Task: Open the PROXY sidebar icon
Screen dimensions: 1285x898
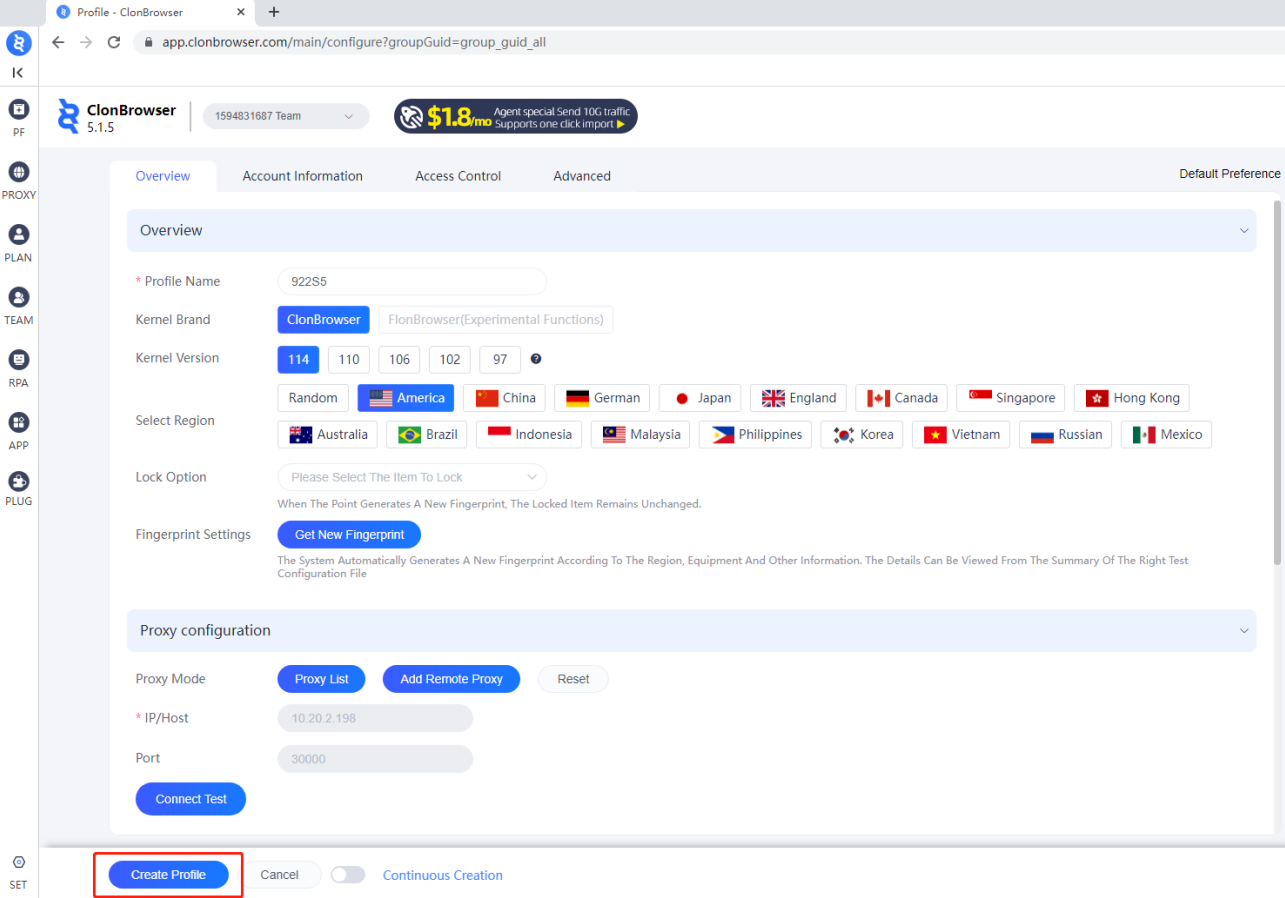Action: click(x=18, y=172)
